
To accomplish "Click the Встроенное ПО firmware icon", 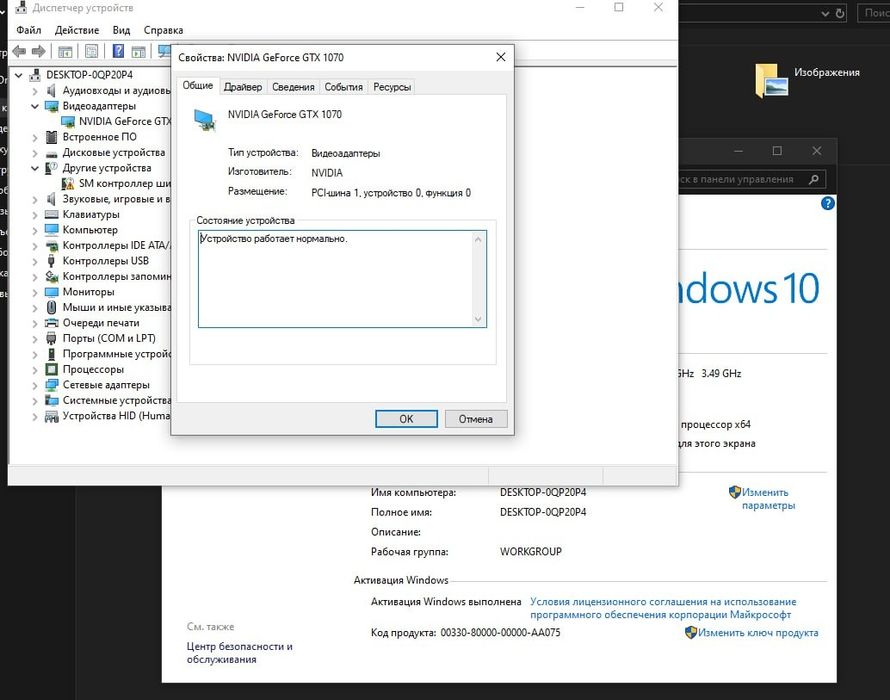I will pyautogui.click(x=52, y=137).
